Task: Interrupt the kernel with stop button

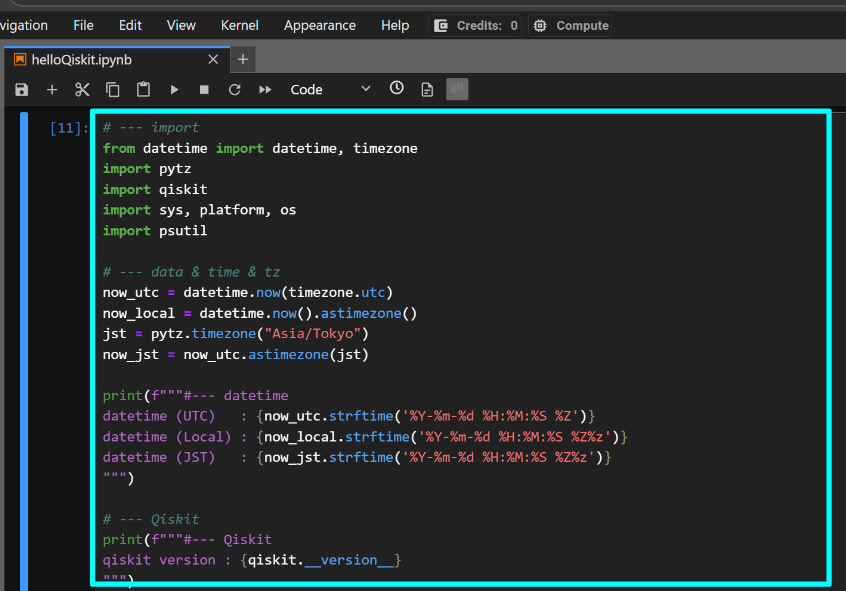Action: [x=204, y=90]
